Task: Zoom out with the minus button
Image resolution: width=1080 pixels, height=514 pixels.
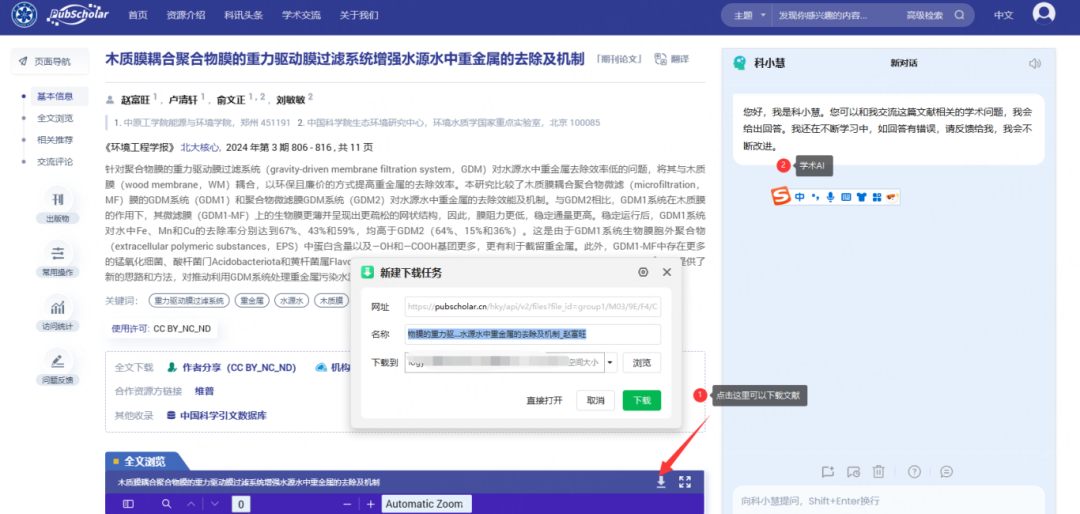Action: (347, 504)
